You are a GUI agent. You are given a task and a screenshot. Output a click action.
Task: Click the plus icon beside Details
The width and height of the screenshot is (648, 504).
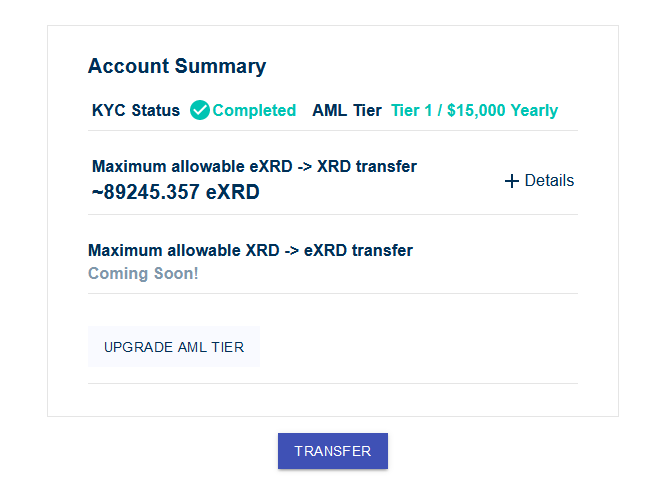click(x=512, y=181)
